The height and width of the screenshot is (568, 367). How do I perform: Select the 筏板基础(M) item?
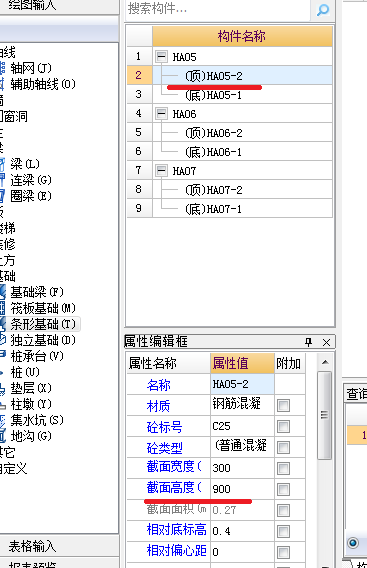coord(42,308)
